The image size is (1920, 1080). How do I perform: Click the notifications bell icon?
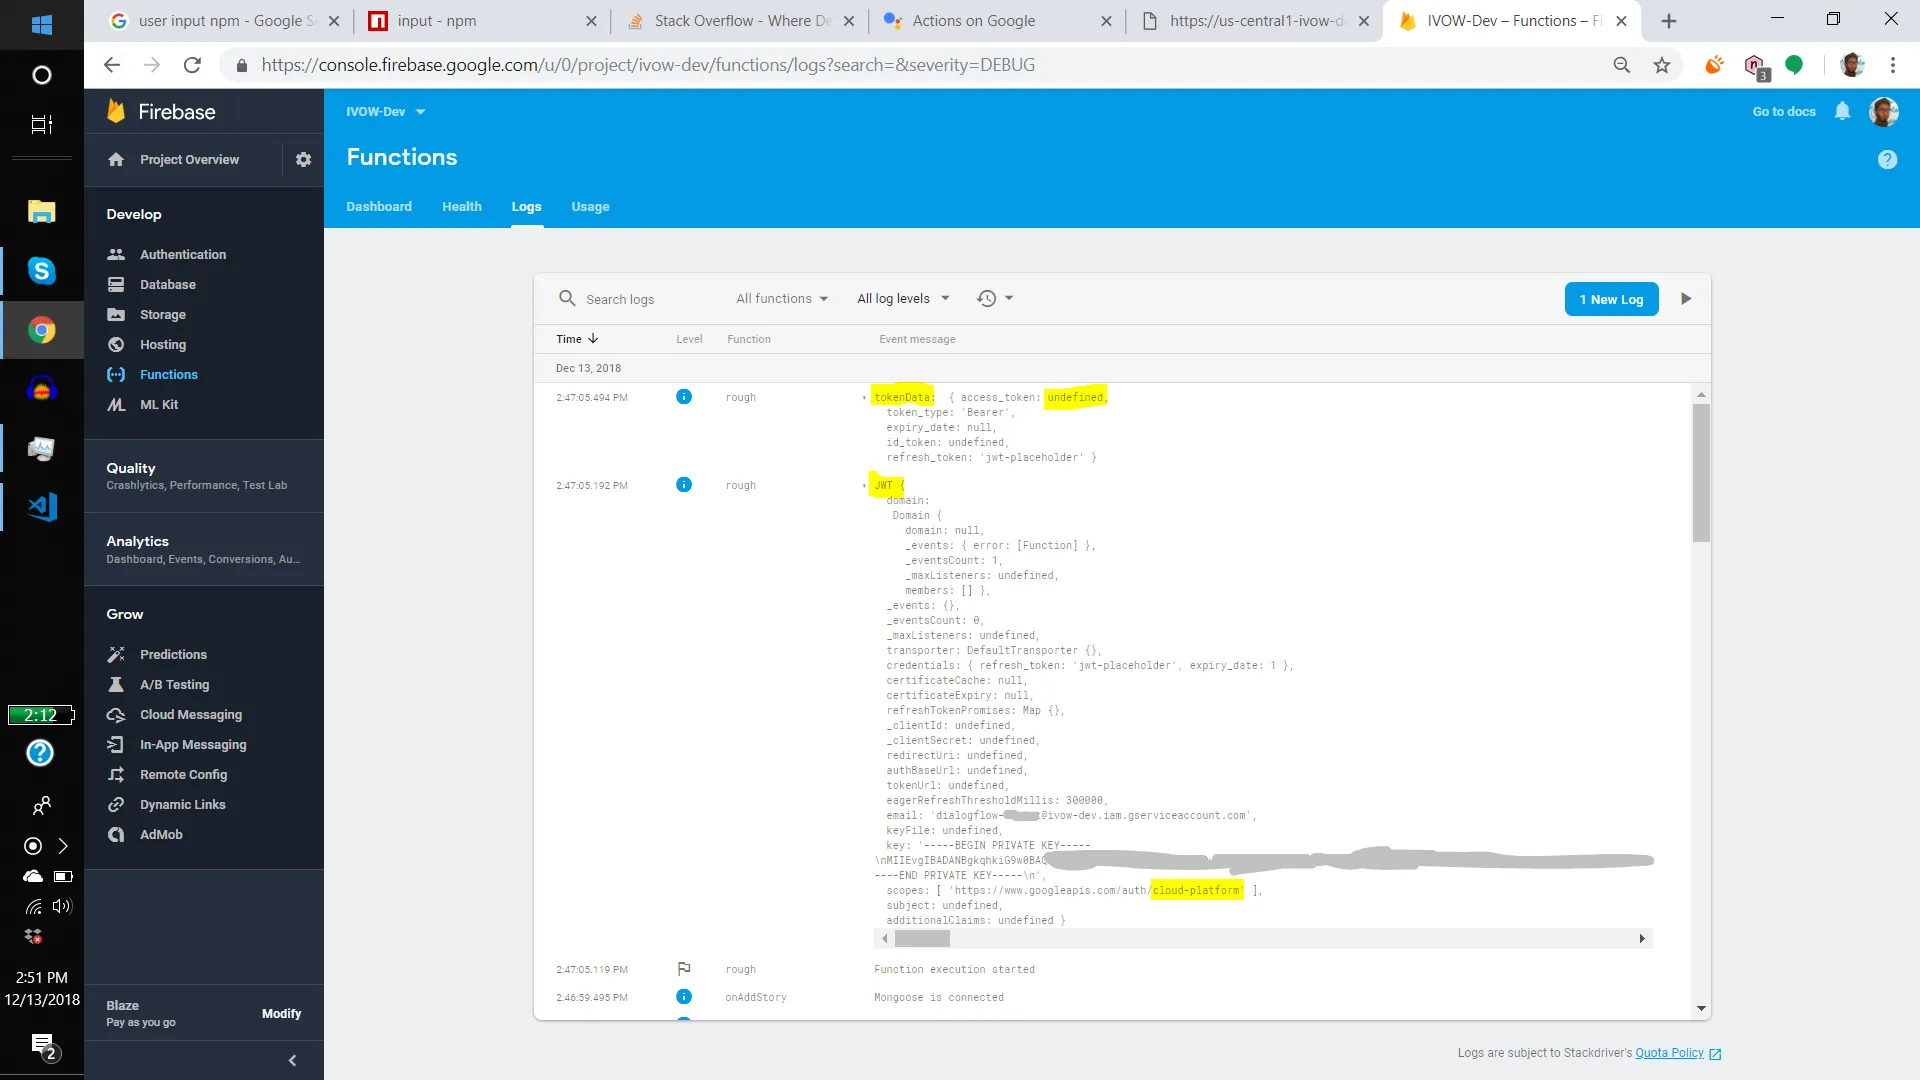point(1842,111)
